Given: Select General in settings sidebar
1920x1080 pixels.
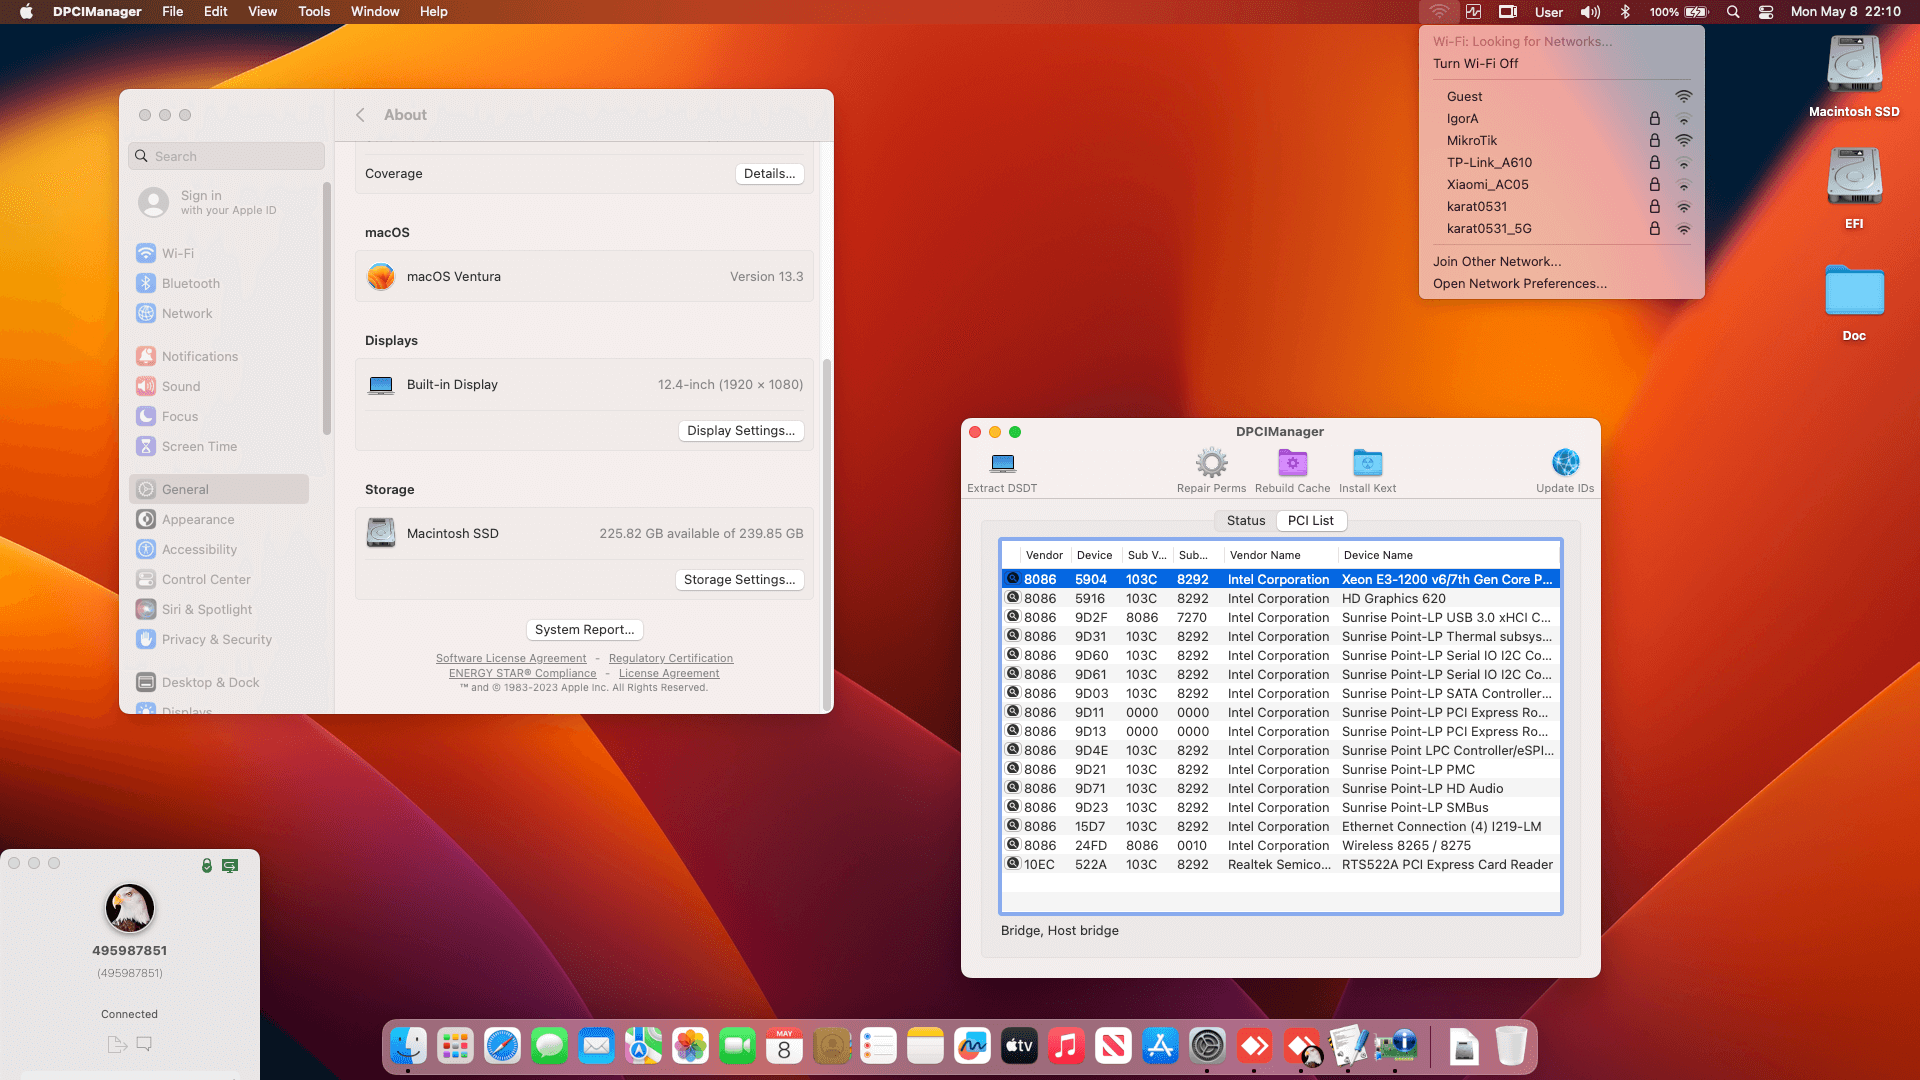Looking at the screenshot, I should [x=220, y=490].
